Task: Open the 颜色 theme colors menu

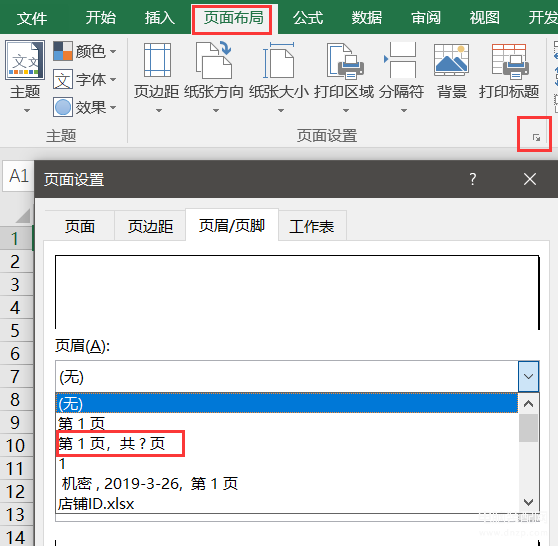Action: (85, 51)
